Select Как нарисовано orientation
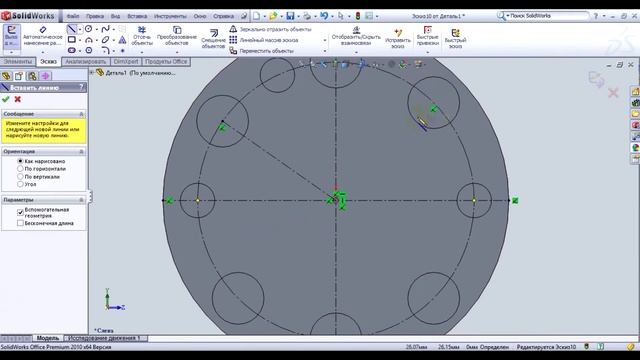This screenshot has width=640, height=360. tap(20, 161)
